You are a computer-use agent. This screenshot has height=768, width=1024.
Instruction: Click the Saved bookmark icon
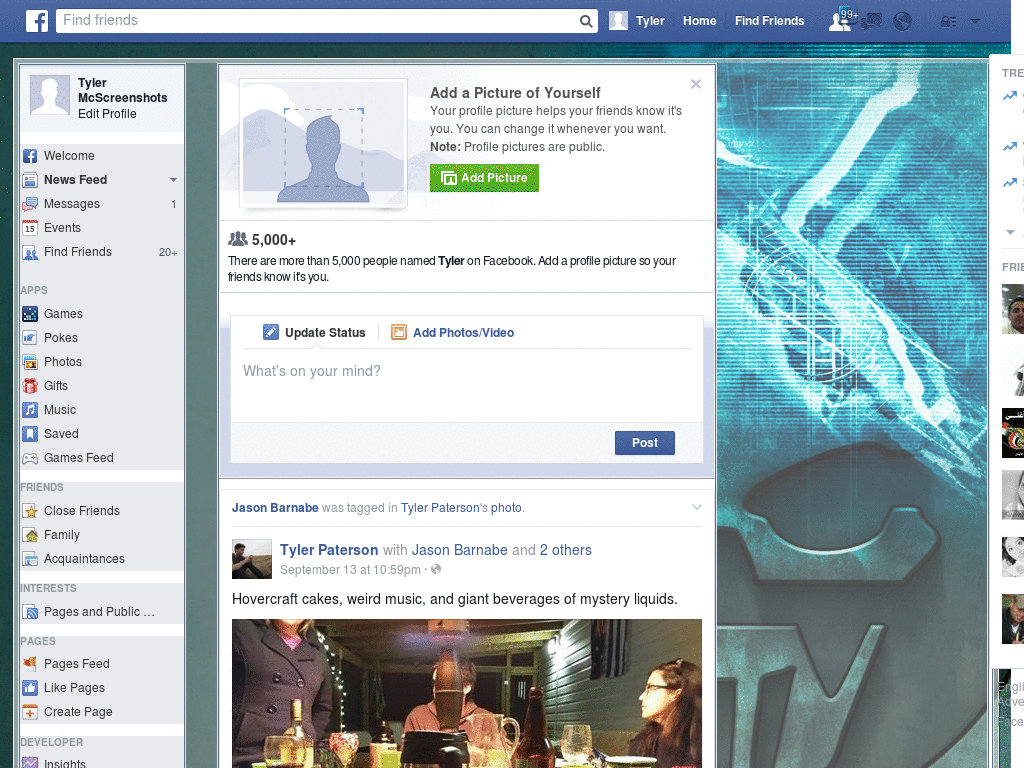(x=30, y=434)
